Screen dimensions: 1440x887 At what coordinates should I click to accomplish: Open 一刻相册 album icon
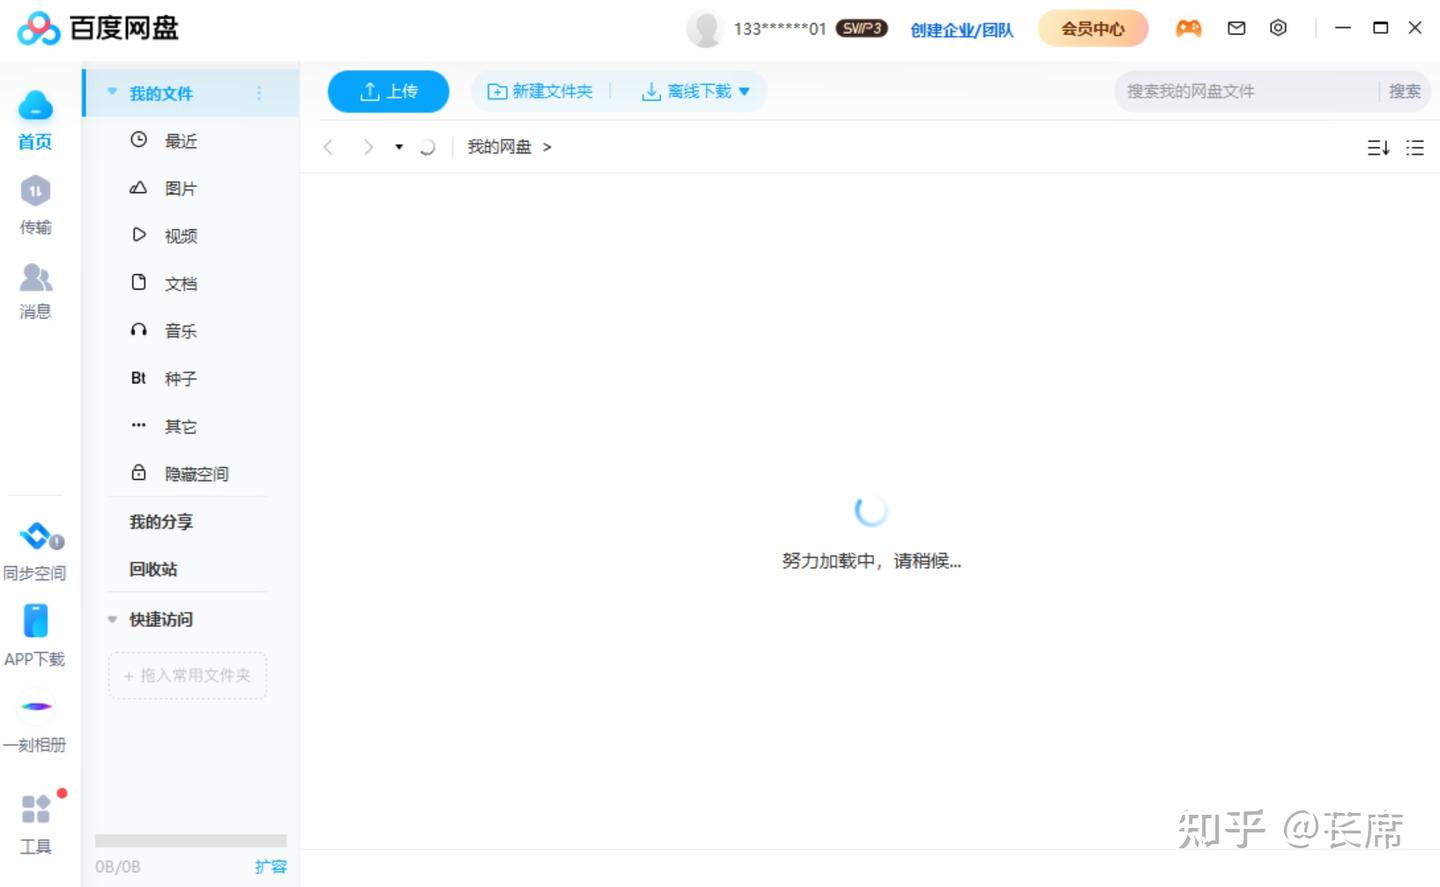point(36,706)
